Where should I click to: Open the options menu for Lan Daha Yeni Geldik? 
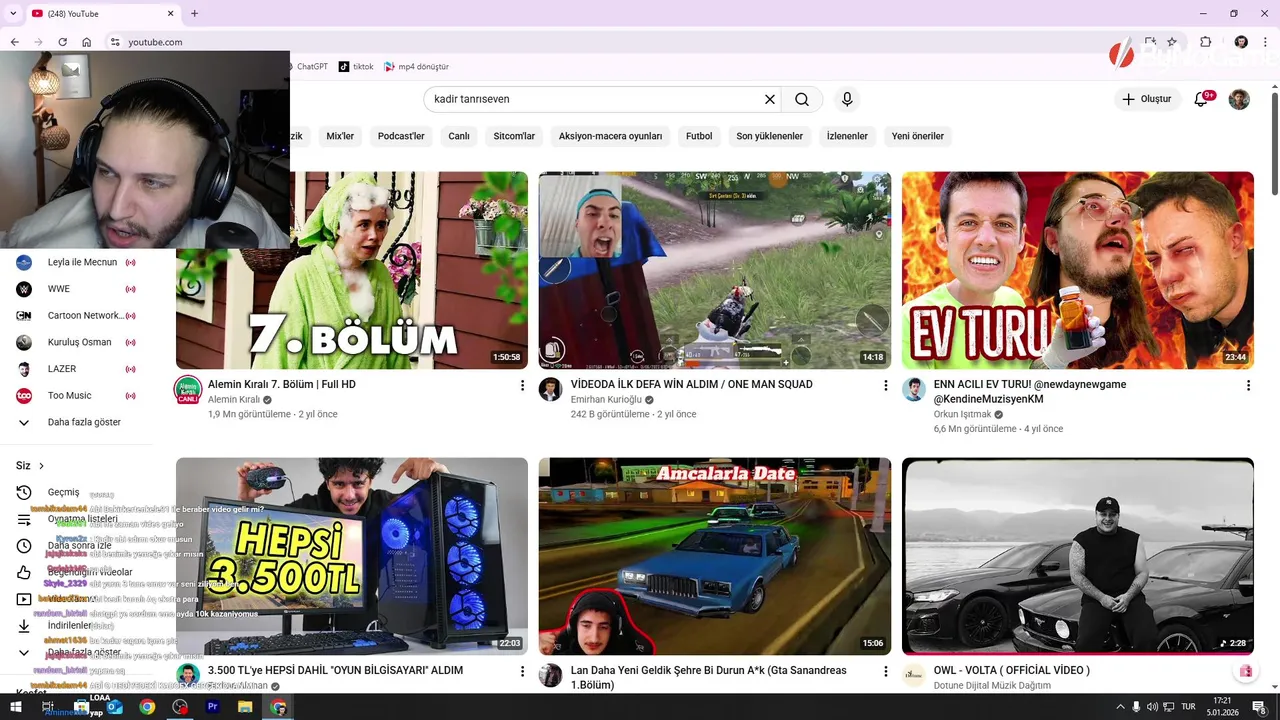pyautogui.click(x=885, y=671)
